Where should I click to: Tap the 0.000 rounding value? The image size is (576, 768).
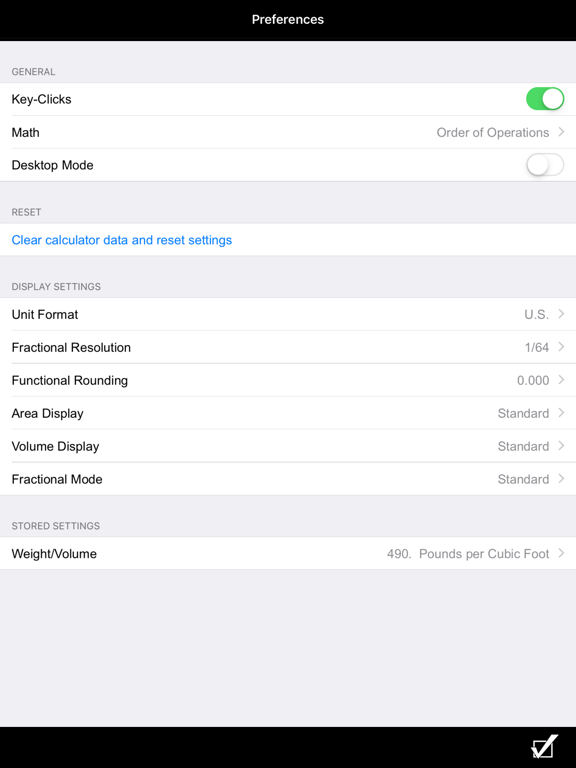click(533, 381)
